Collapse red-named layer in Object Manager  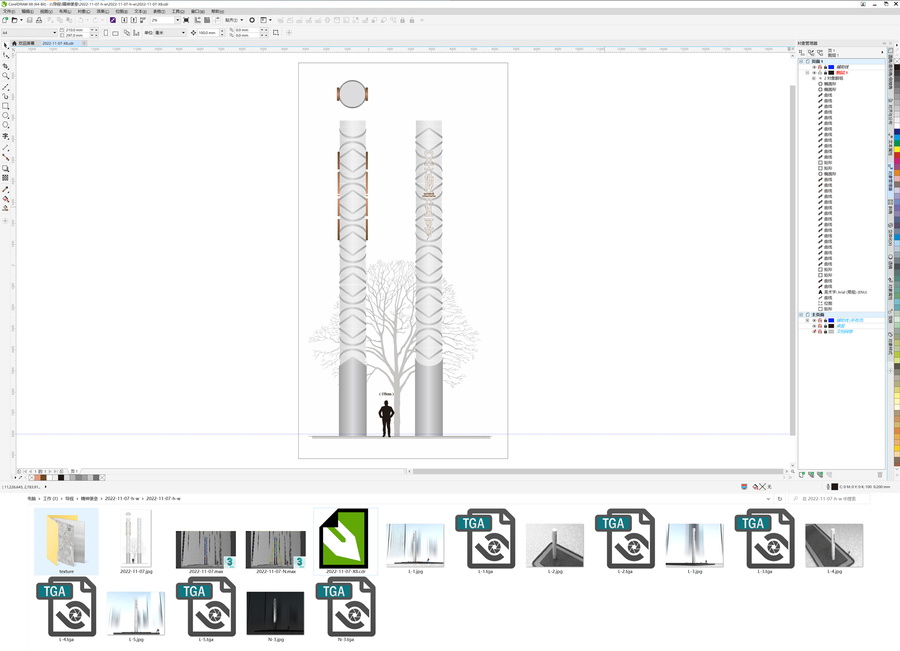(x=807, y=73)
